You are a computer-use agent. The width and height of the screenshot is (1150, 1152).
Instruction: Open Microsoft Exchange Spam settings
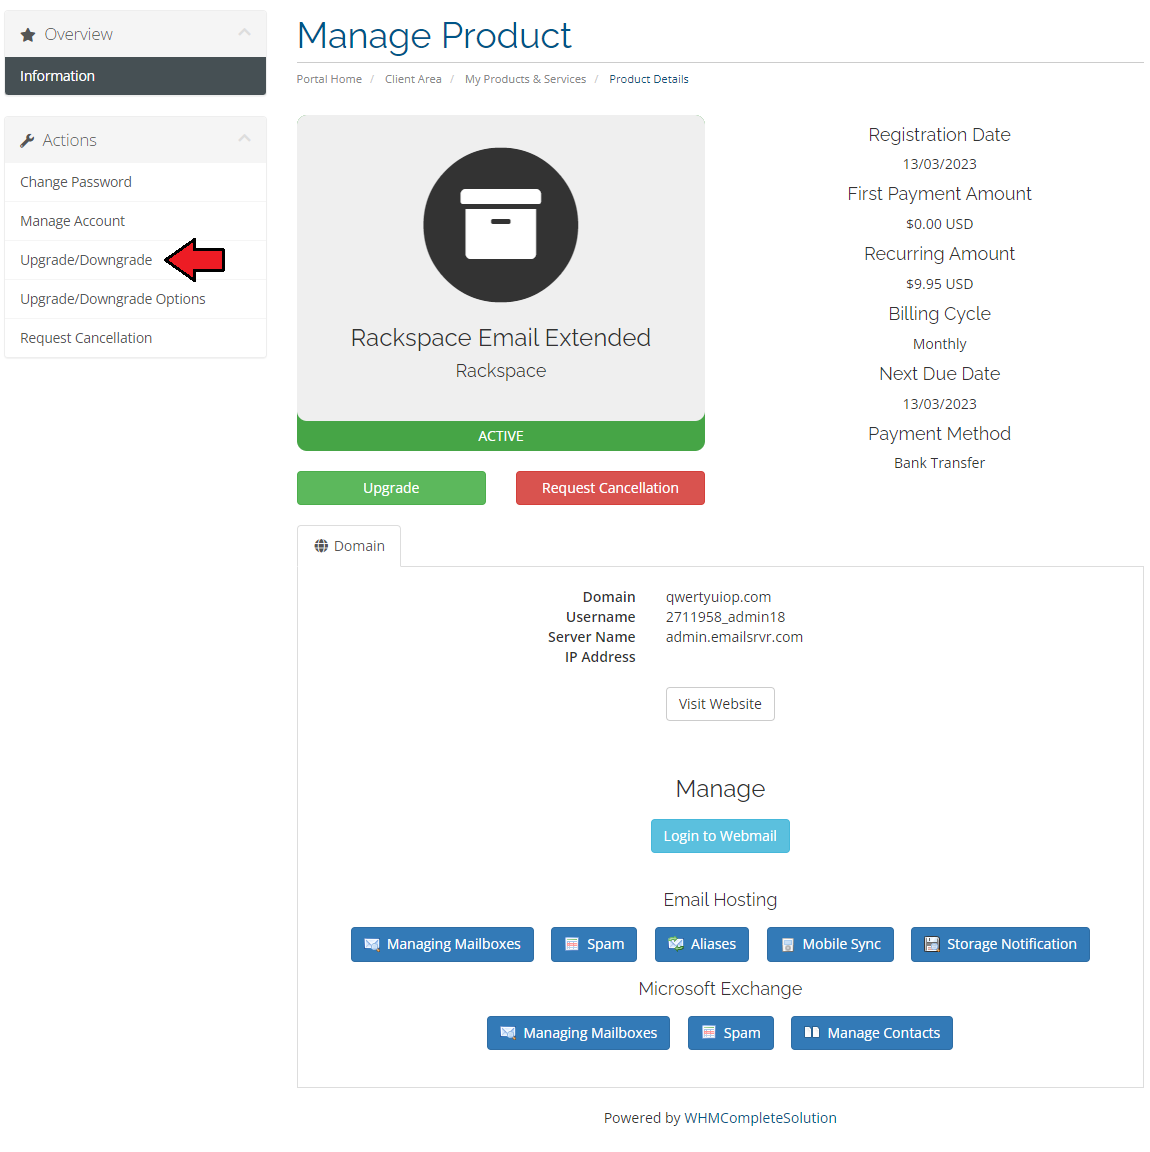click(x=730, y=1033)
